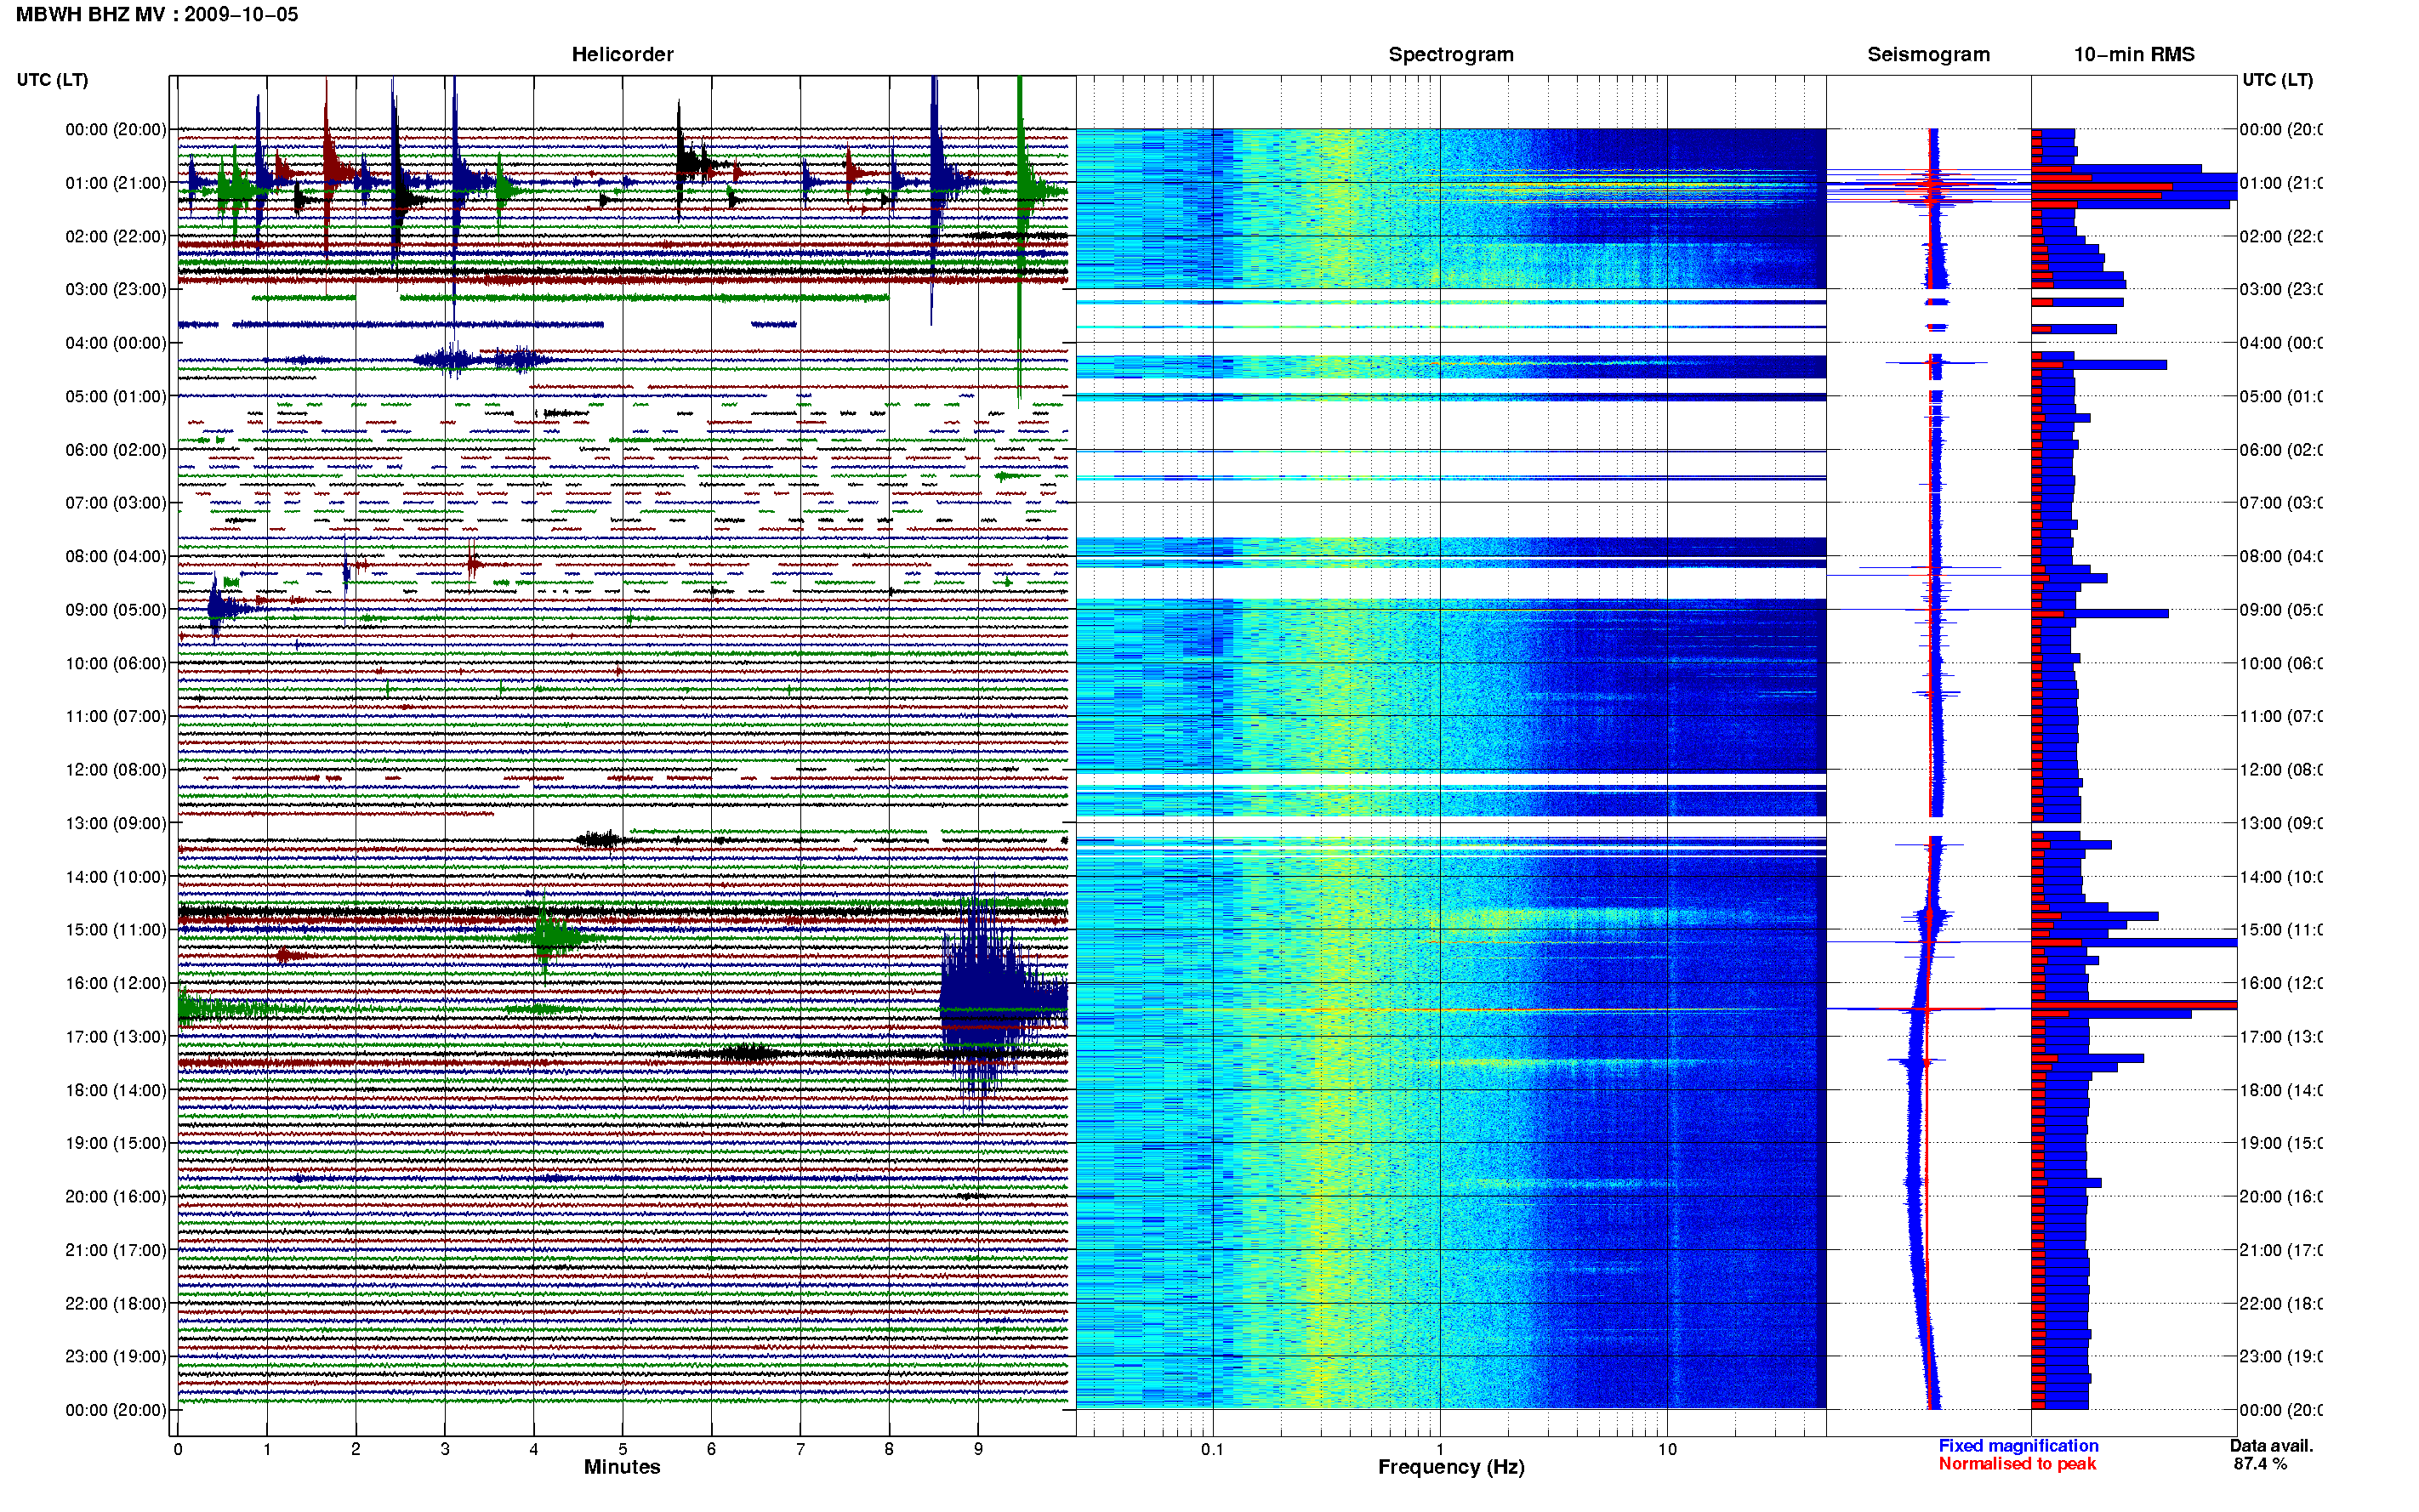Click seismogram spike at 01:00
Viewport: 2419px width, 1512px height.
click(x=1930, y=184)
